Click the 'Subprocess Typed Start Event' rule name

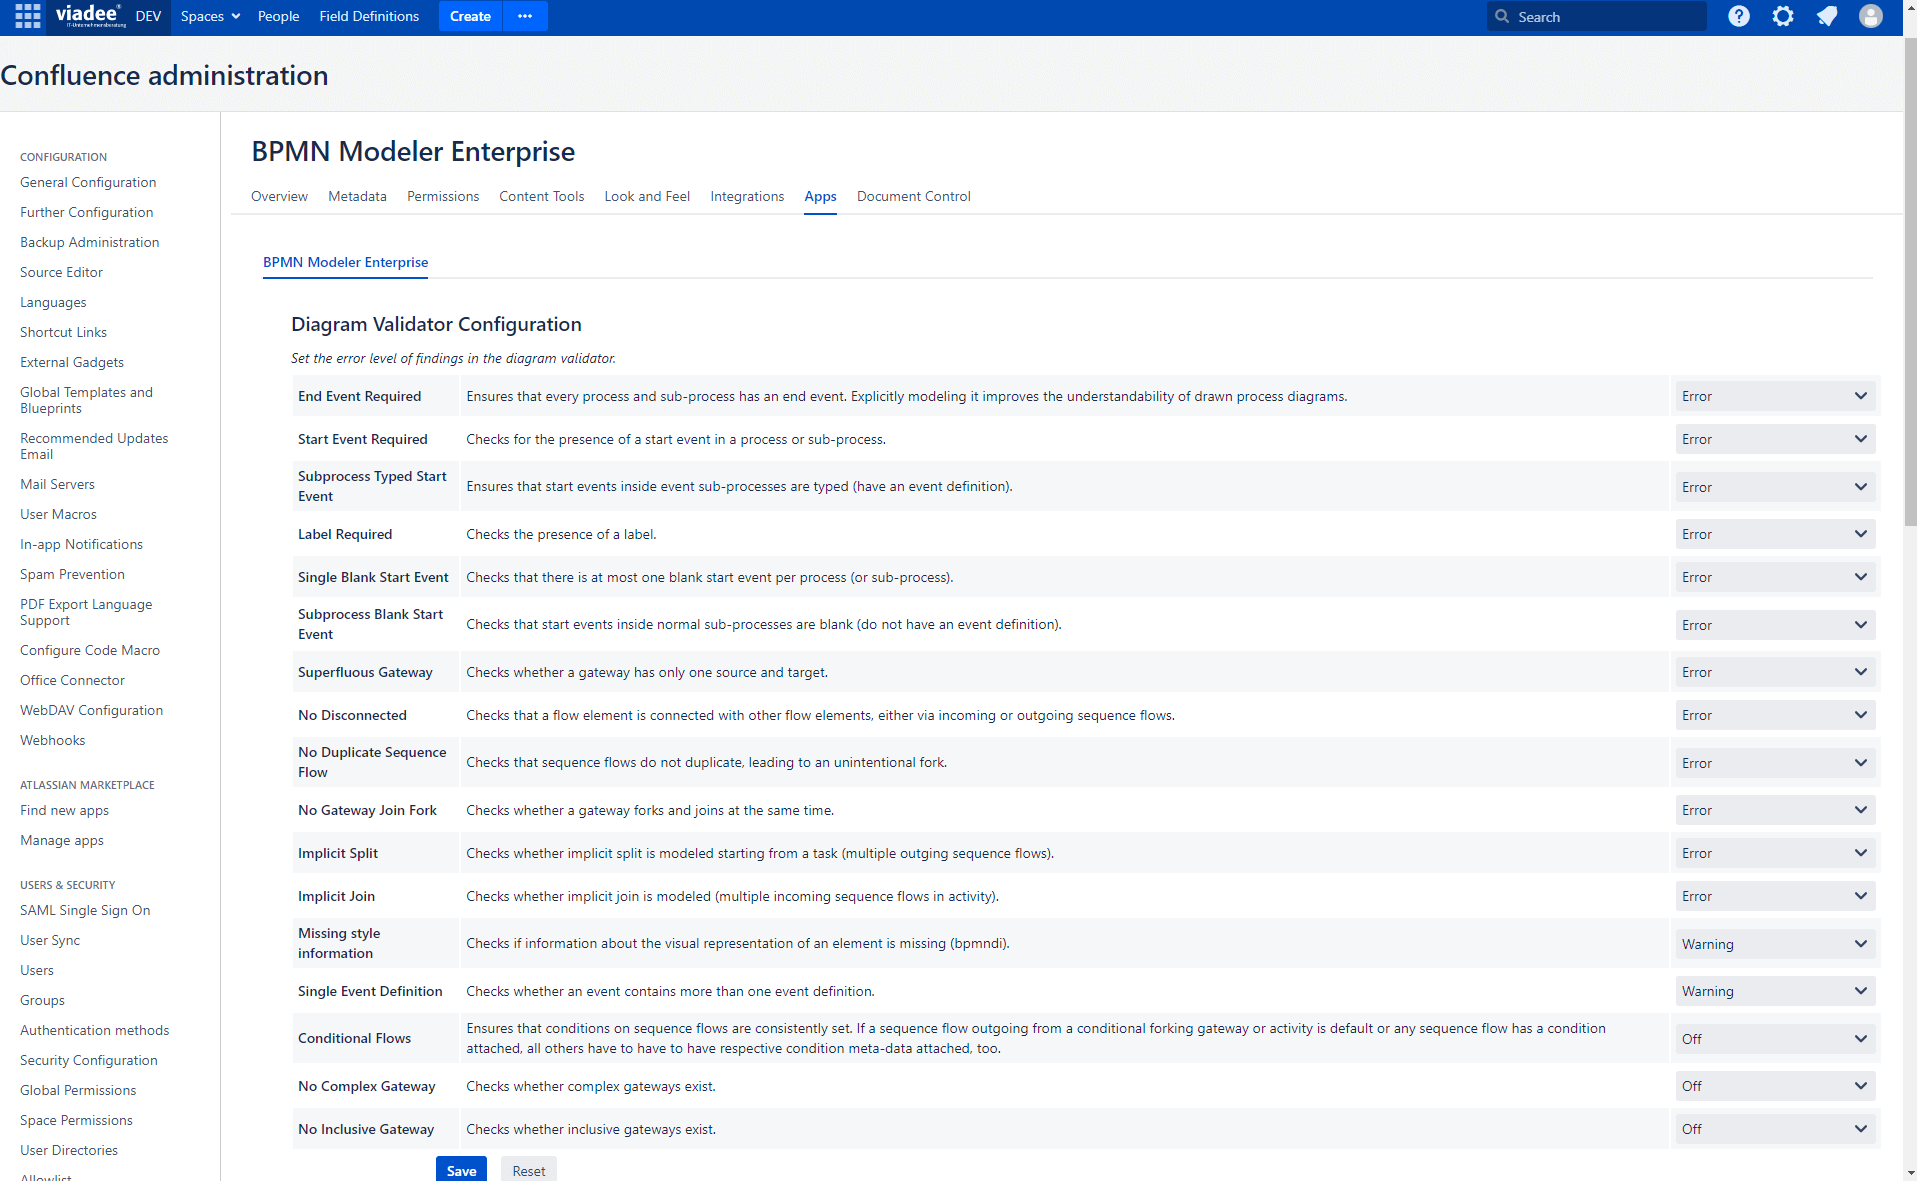(x=372, y=486)
